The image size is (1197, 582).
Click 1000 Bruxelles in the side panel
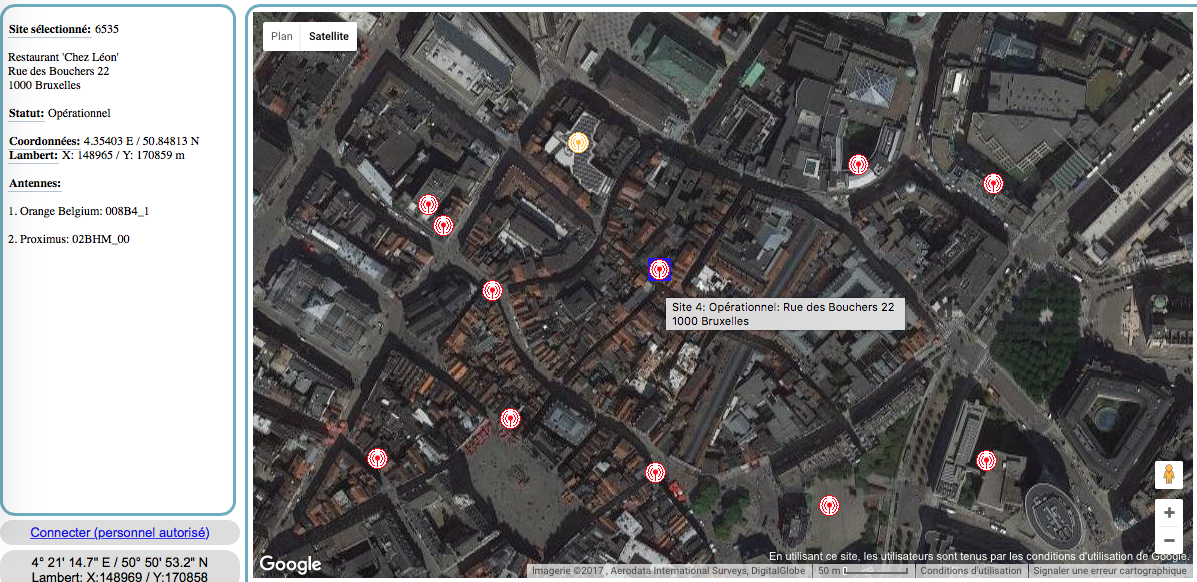pyautogui.click(x=44, y=85)
